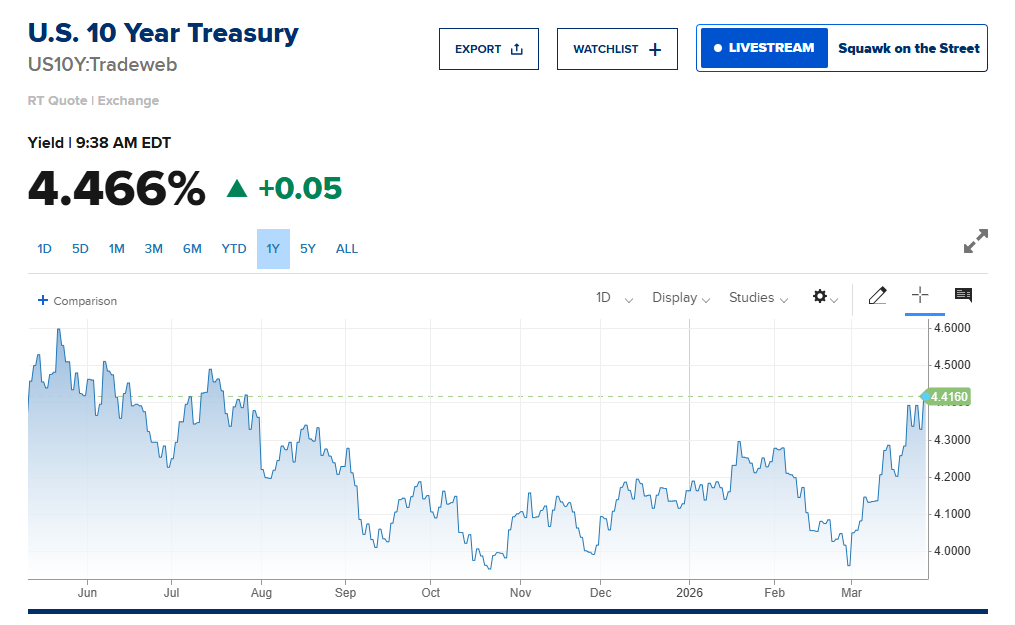This screenshot has height=625, width=1015.
Task: Click the pencil draw tool icon
Action: pyautogui.click(x=877, y=296)
